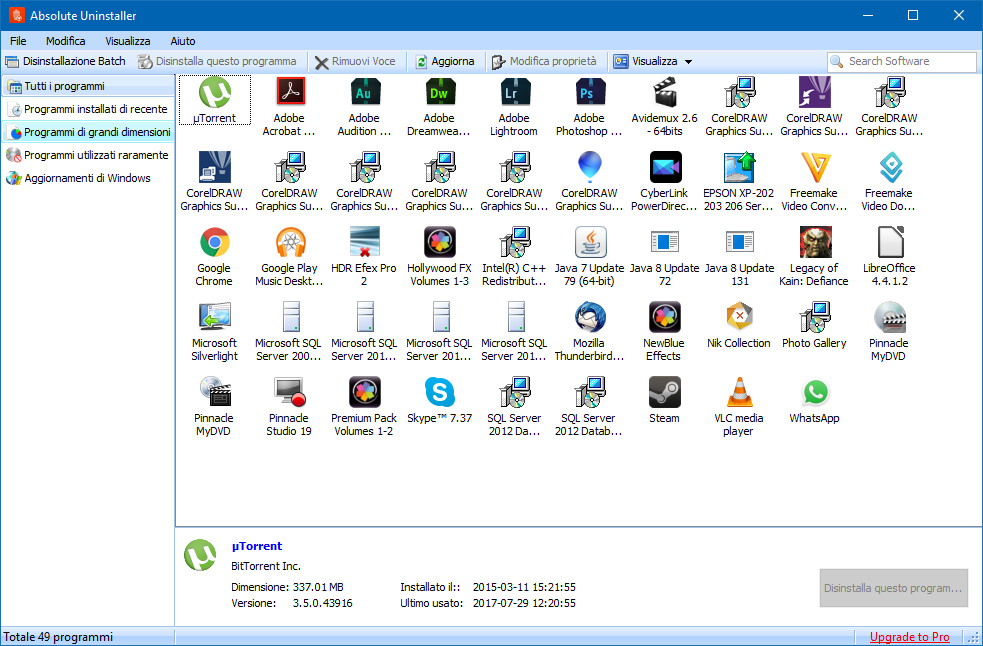Follow the Upgrade to Pro link
Image resolution: width=983 pixels, height=646 pixels.
coord(909,637)
